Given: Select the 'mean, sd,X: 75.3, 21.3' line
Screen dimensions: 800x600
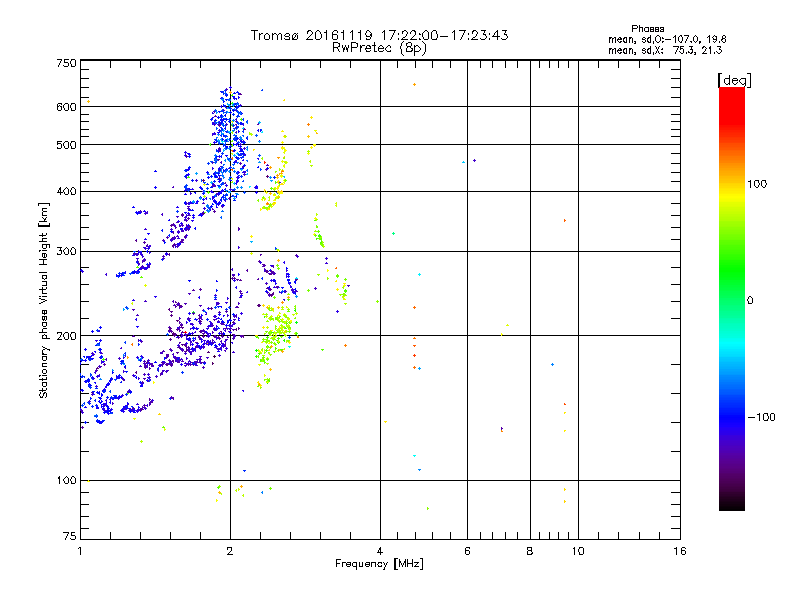Looking at the screenshot, I should (665, 50).
